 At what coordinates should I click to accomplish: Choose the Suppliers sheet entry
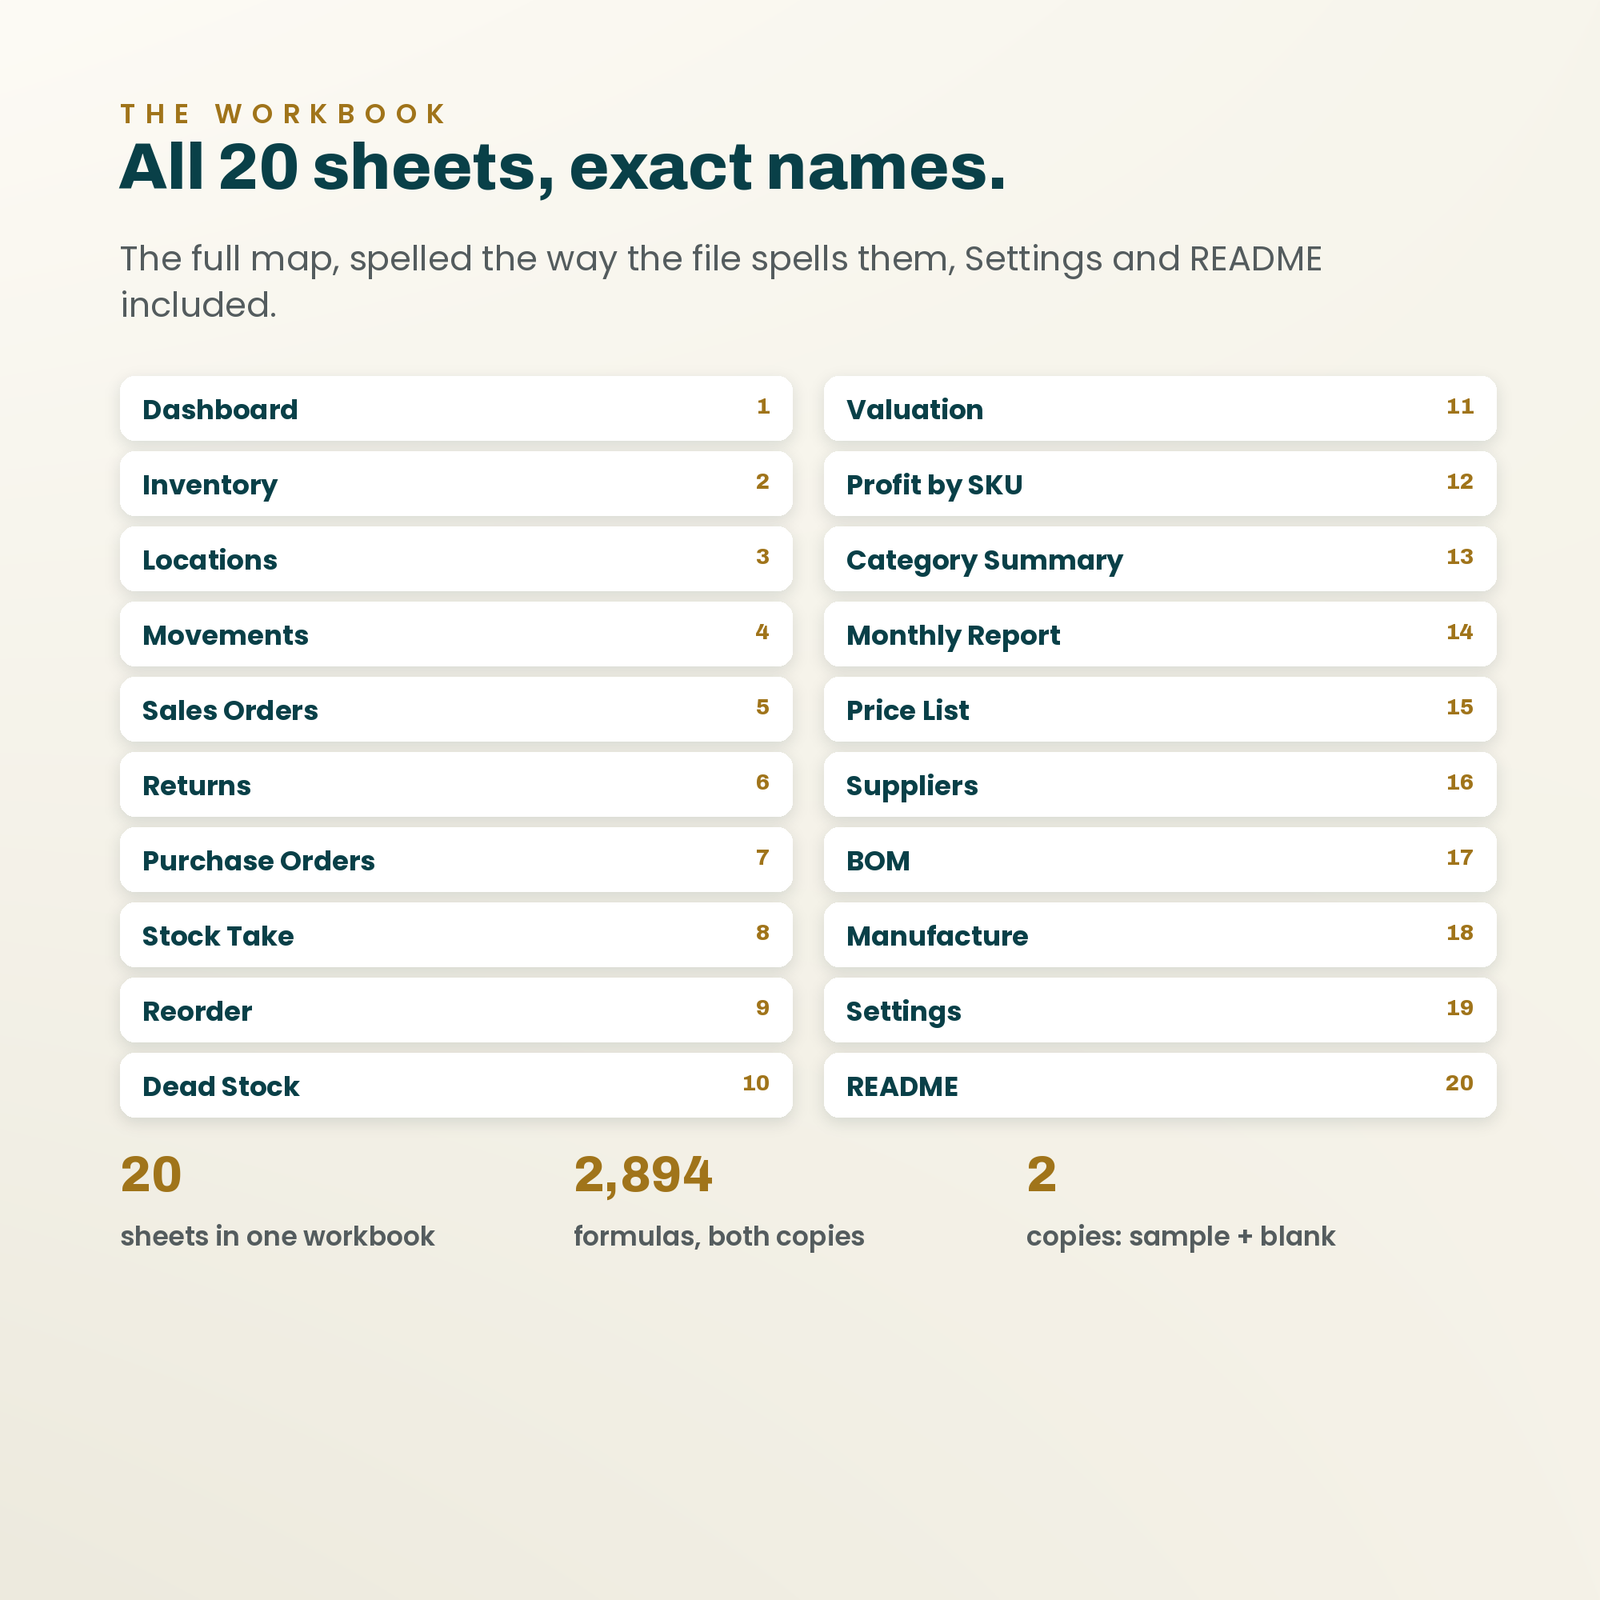pyautogui.click(x=1160, y=785)
